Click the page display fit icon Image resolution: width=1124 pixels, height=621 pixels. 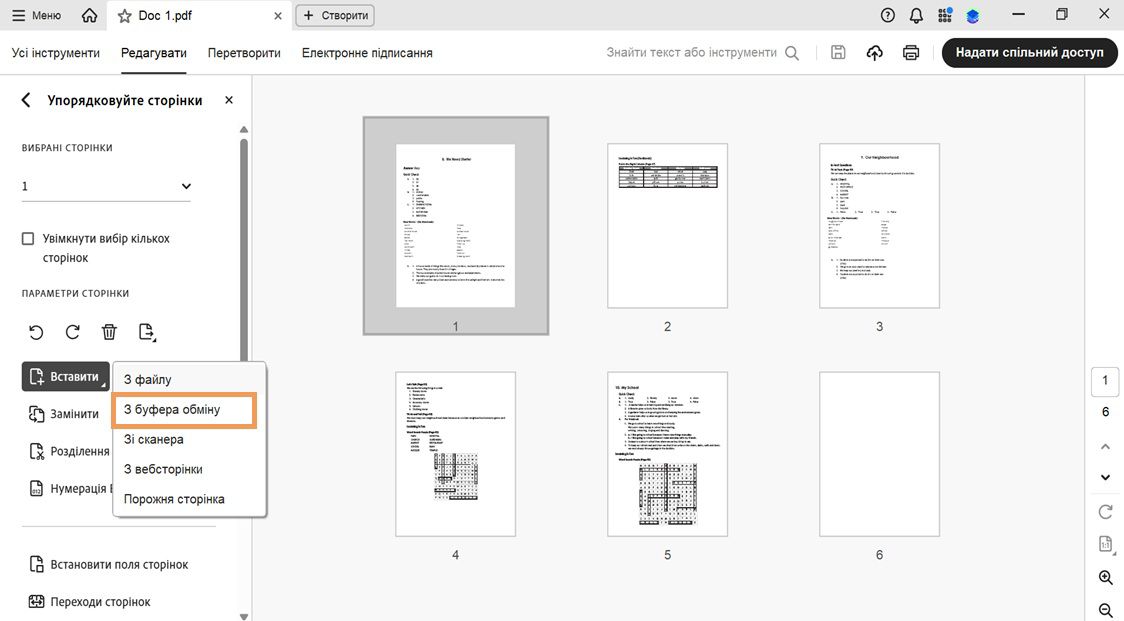(1105, 544)
